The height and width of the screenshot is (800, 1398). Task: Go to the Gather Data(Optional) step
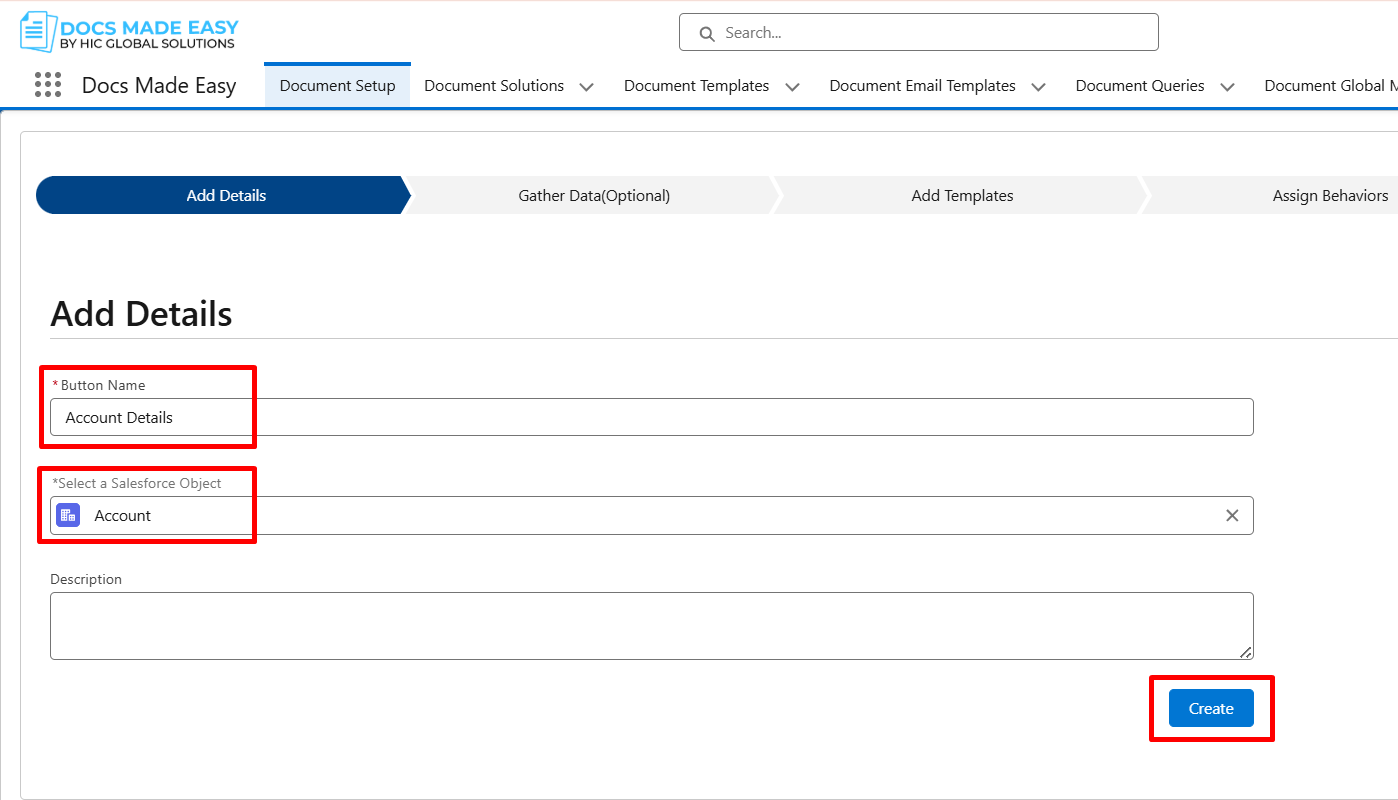[594, 196]
